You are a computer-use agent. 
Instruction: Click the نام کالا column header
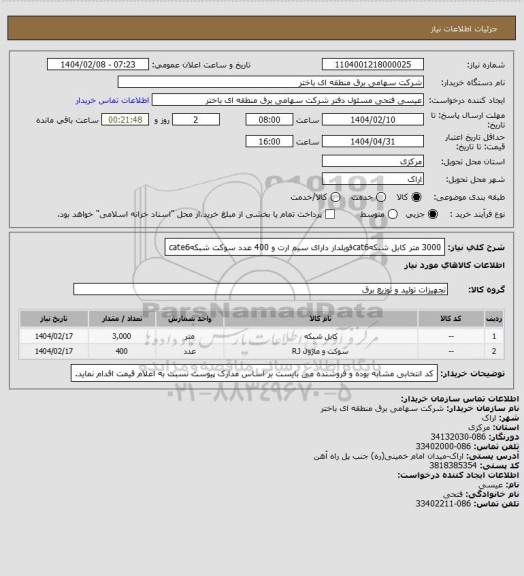pyautogui.click(x=320, y=319)
